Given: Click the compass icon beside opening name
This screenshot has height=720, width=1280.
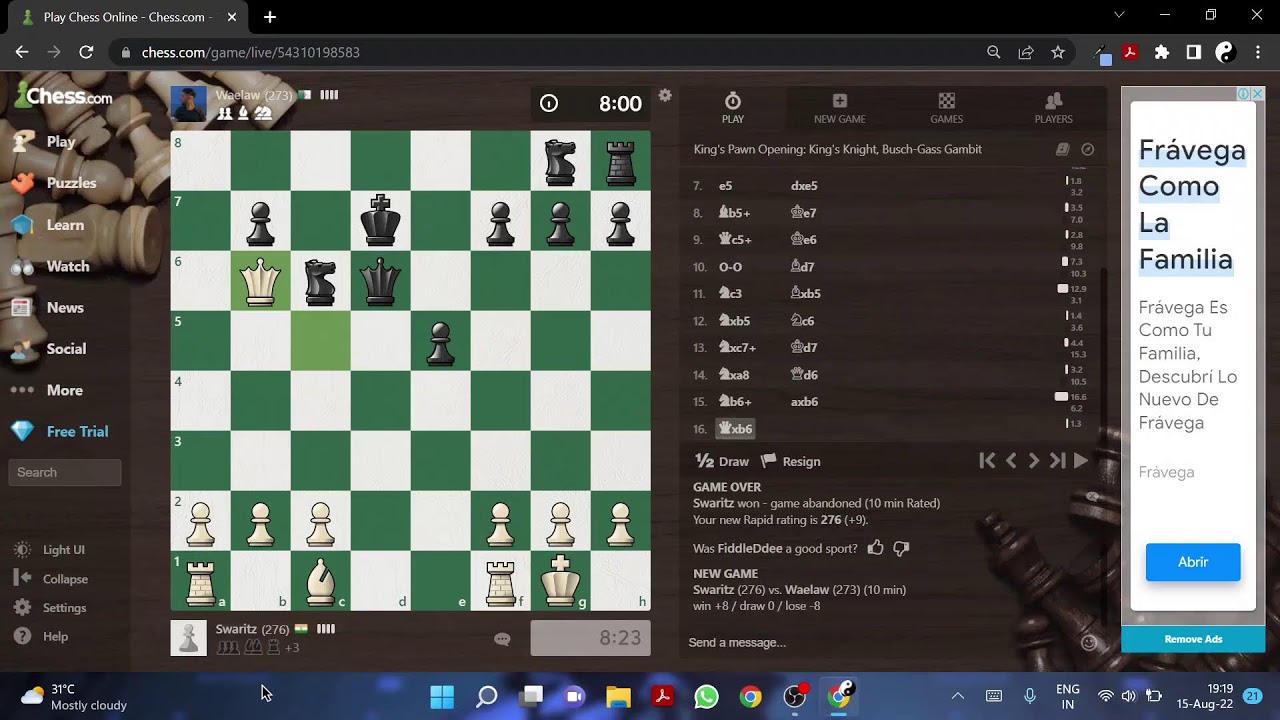Looking at the screenshot, I should 1088,149.
